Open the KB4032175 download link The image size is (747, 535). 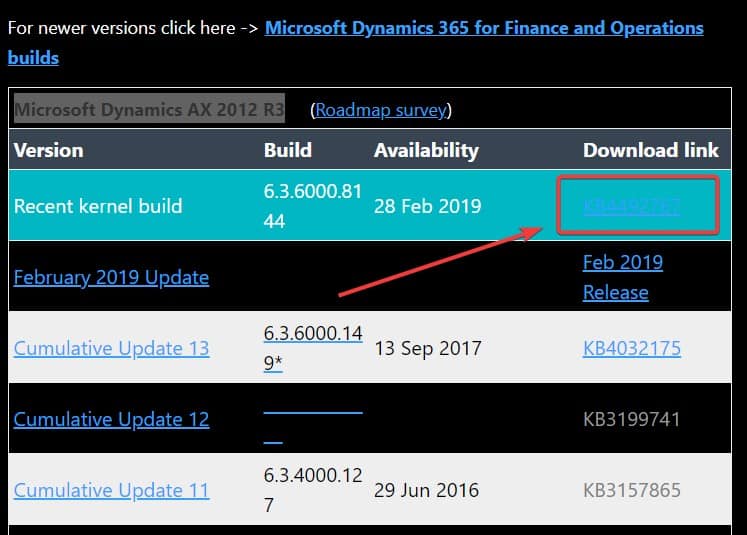pos(632,348)
